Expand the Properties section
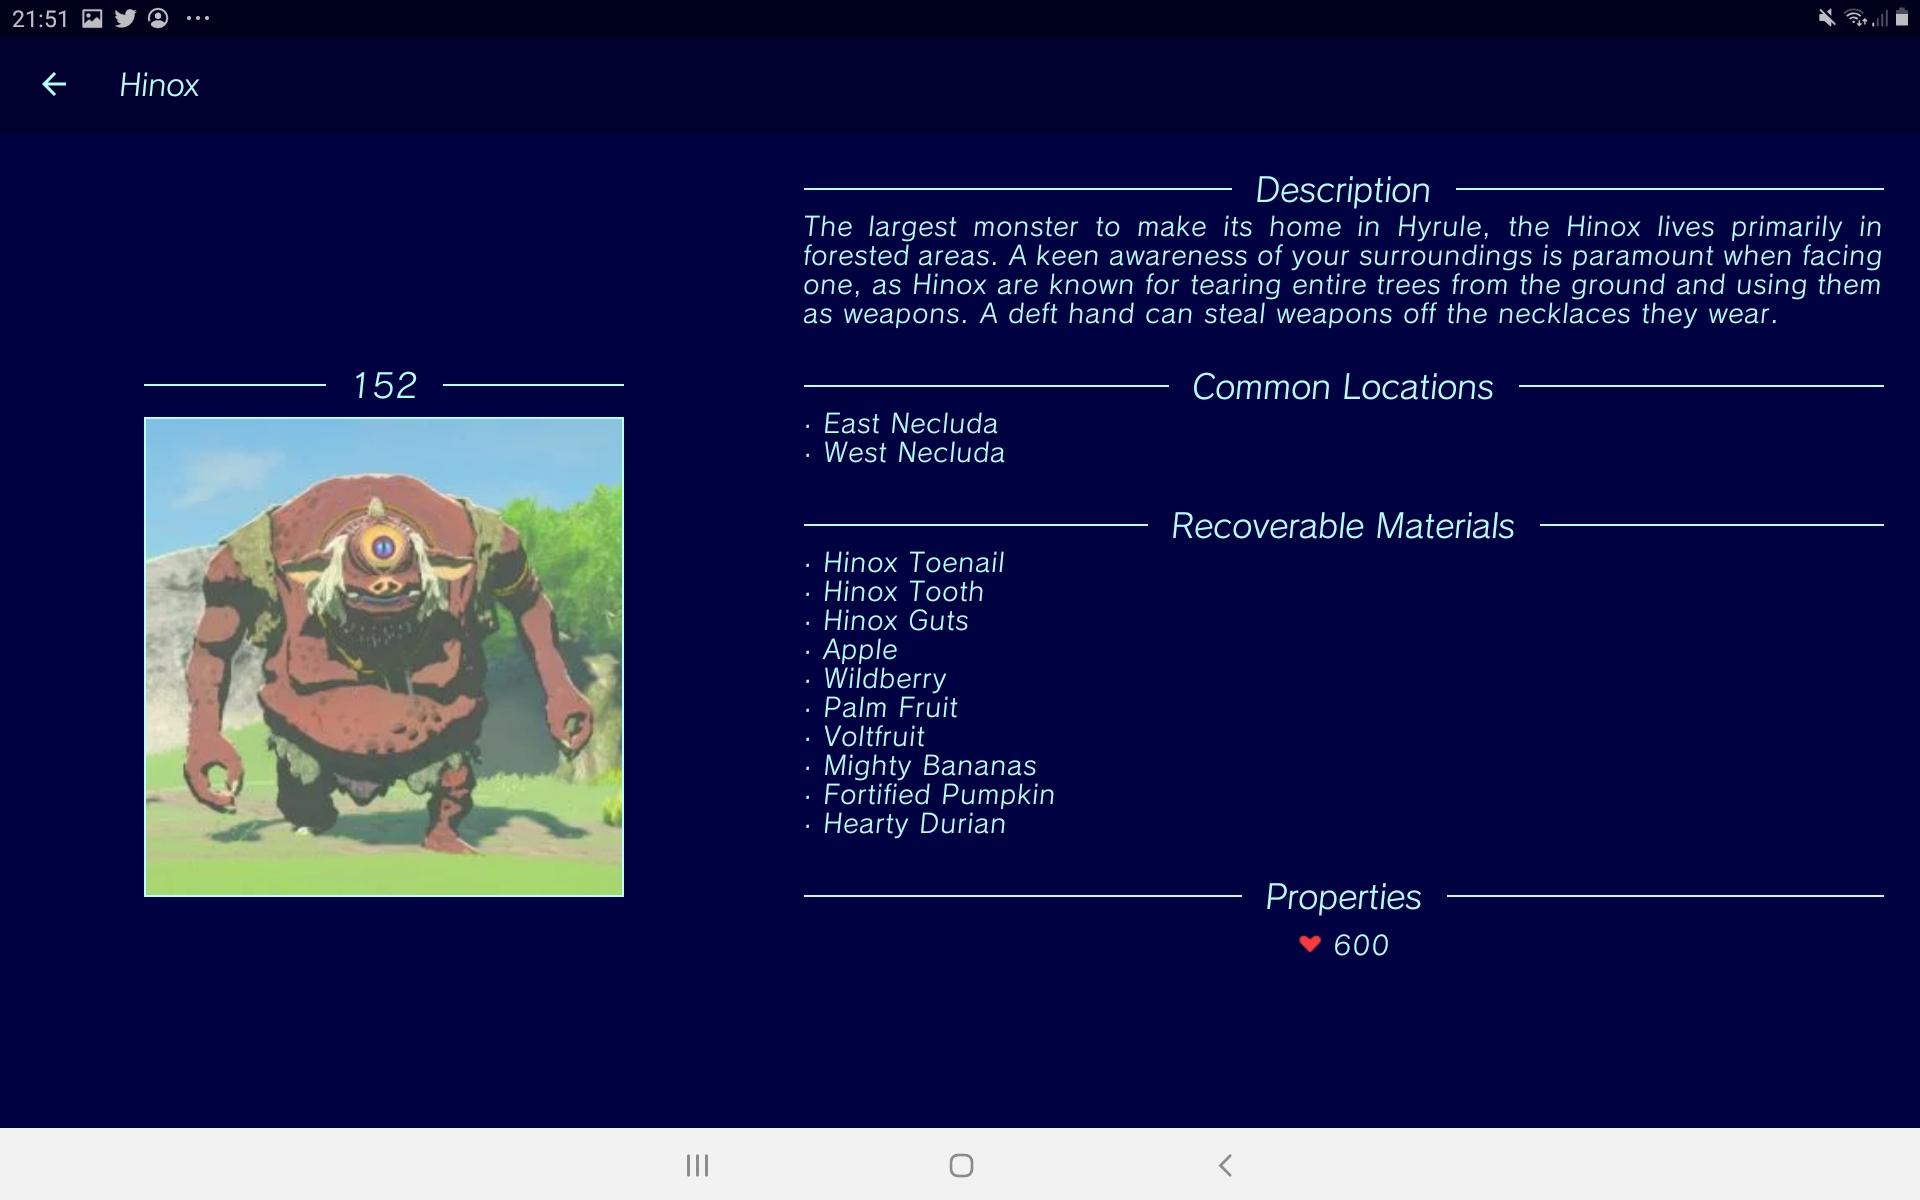 (1342, 894)
